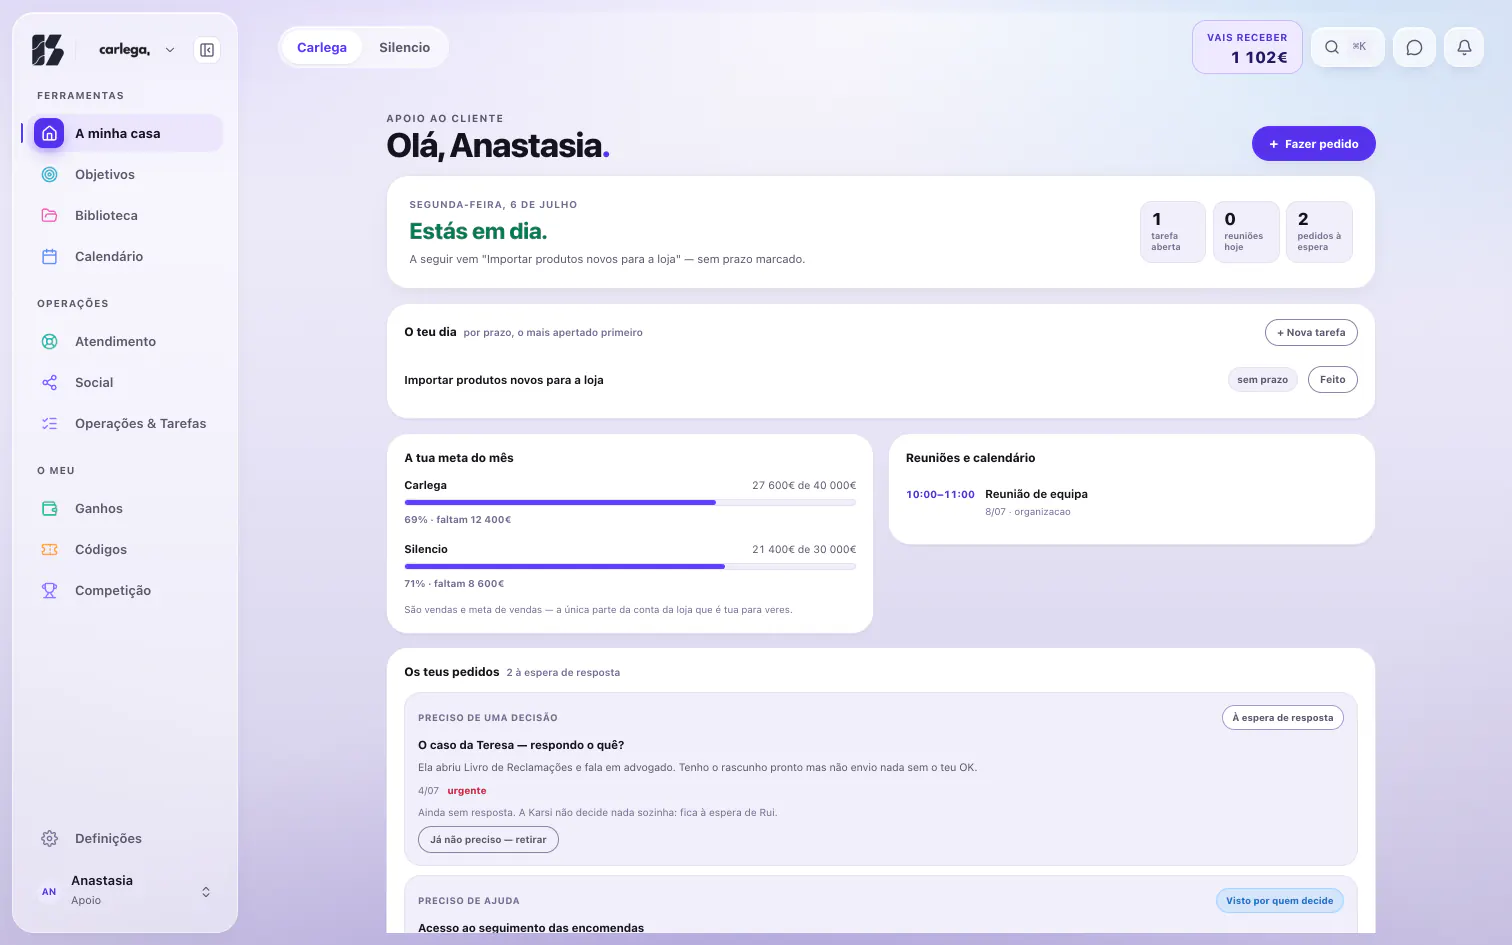Screen dimensions: 1512x945
Task: Mark the import task as Feito
Action: coord(1332,380)
